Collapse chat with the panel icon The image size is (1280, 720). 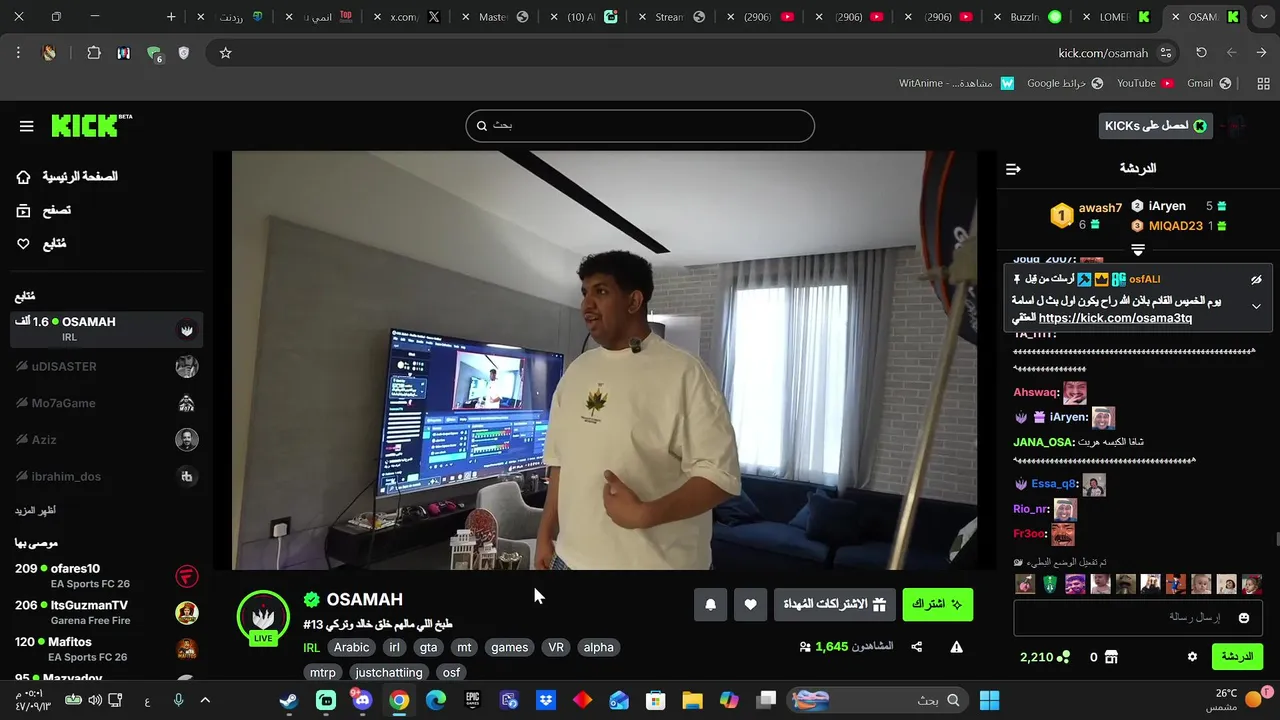point(1013,169)
